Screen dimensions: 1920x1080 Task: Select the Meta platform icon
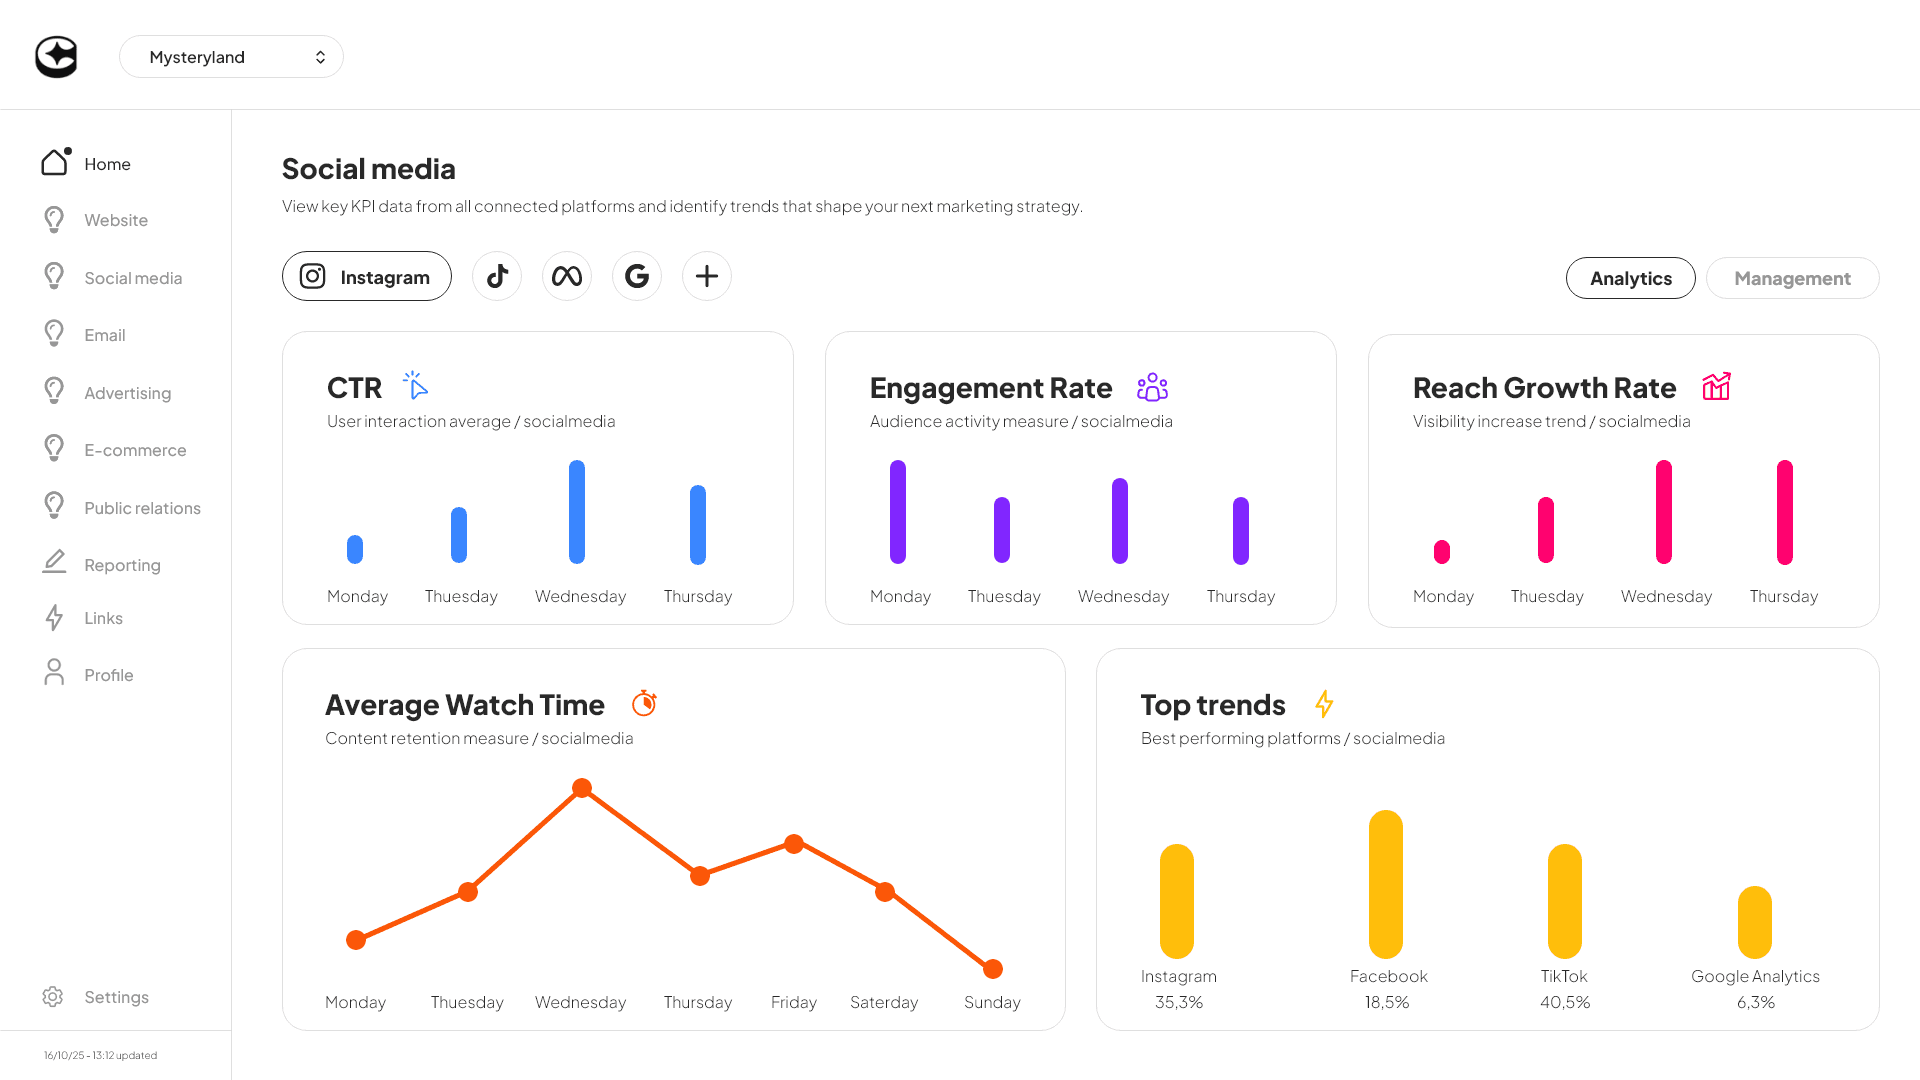[567, 276]
